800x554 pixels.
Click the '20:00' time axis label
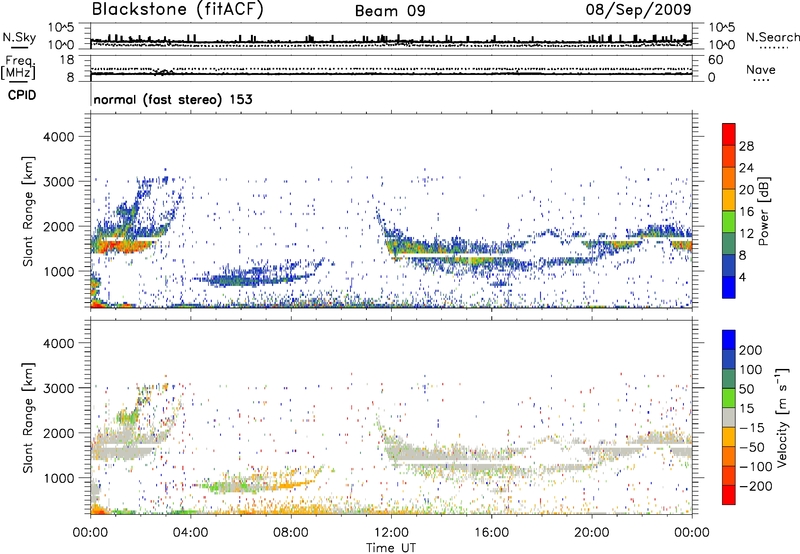tap(592, 533)
